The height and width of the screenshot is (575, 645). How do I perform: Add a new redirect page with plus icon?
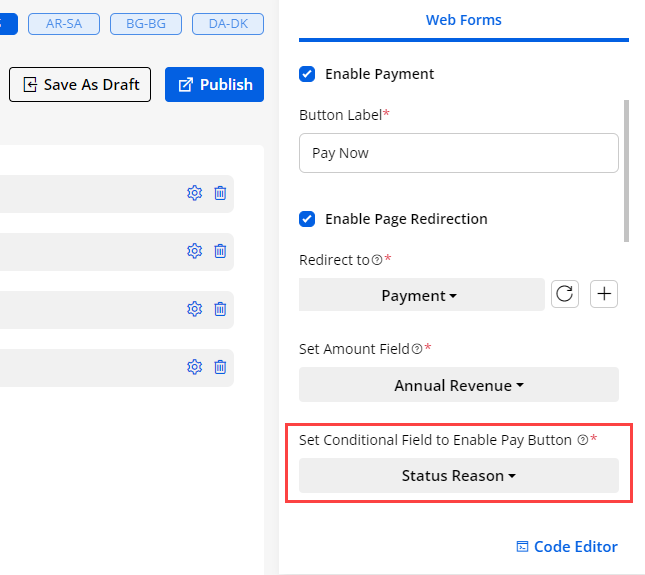(x=605, y=294)
